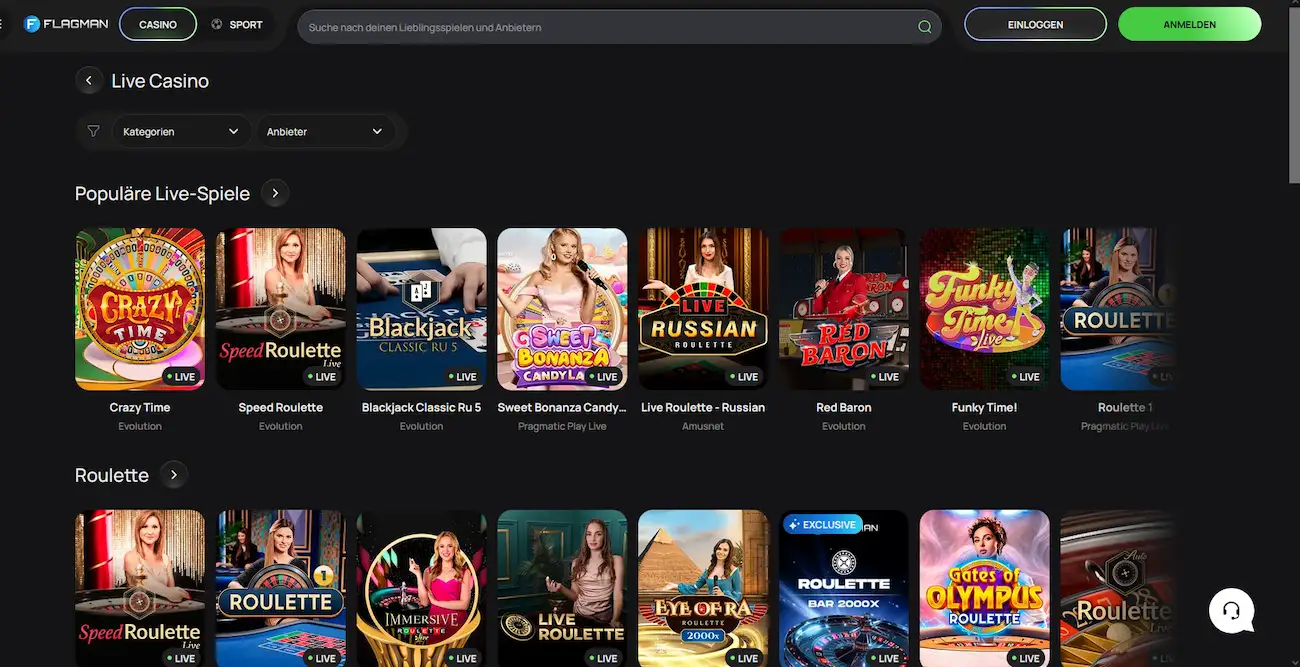
Task: Click the Flagman logo
Action: [65, 24]
